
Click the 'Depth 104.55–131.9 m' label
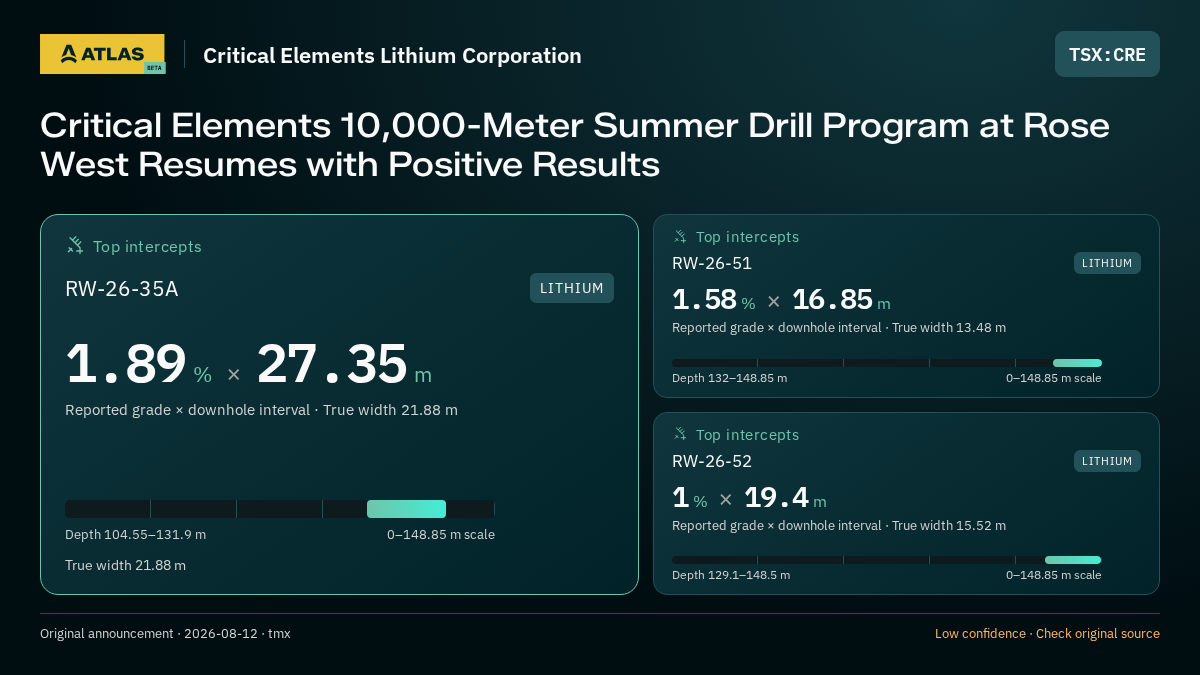[x=135, y=534]
